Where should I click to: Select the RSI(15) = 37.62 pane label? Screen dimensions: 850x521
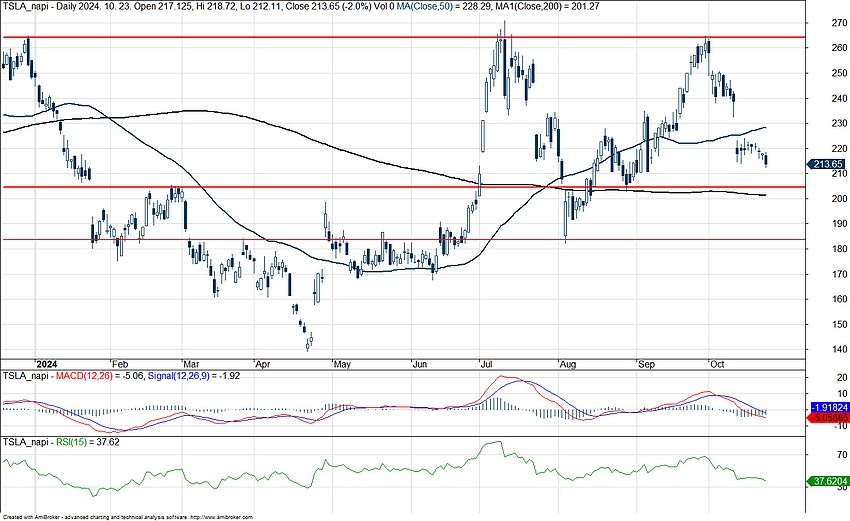(88, 442)
